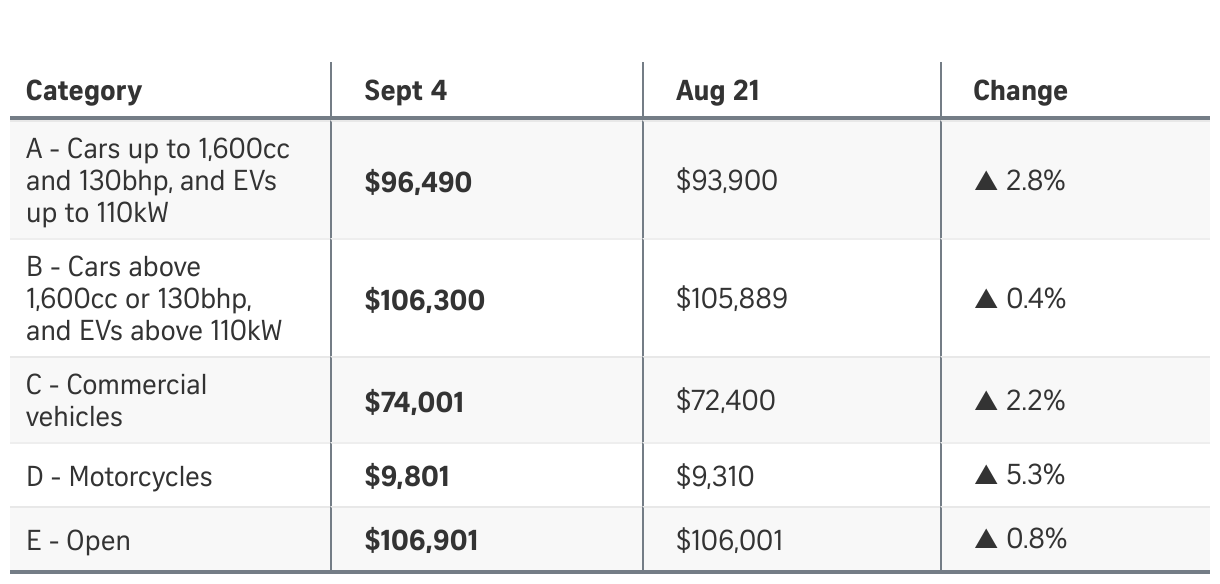The image size is (1220, 584).
Task: Select the Aug 21 column header
Action: point(717,91)
